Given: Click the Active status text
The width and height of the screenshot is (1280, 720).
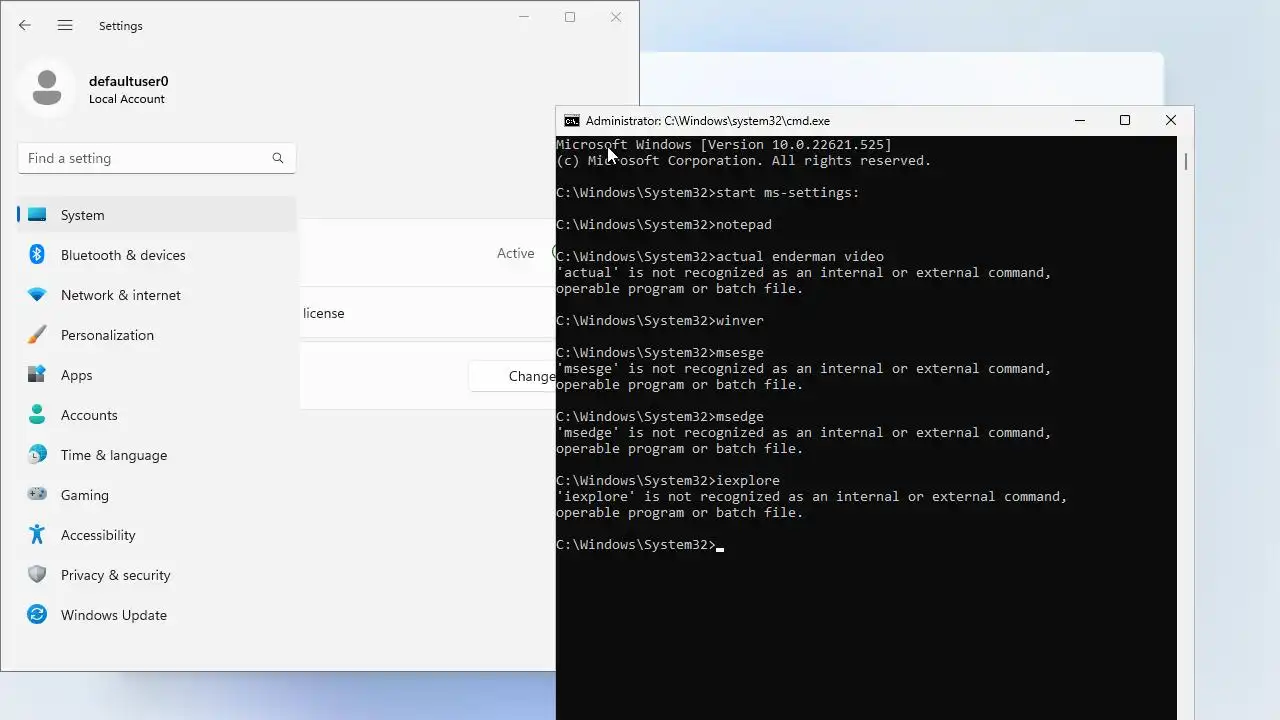Looking at the screenshot, I should [x=516, y=253].
